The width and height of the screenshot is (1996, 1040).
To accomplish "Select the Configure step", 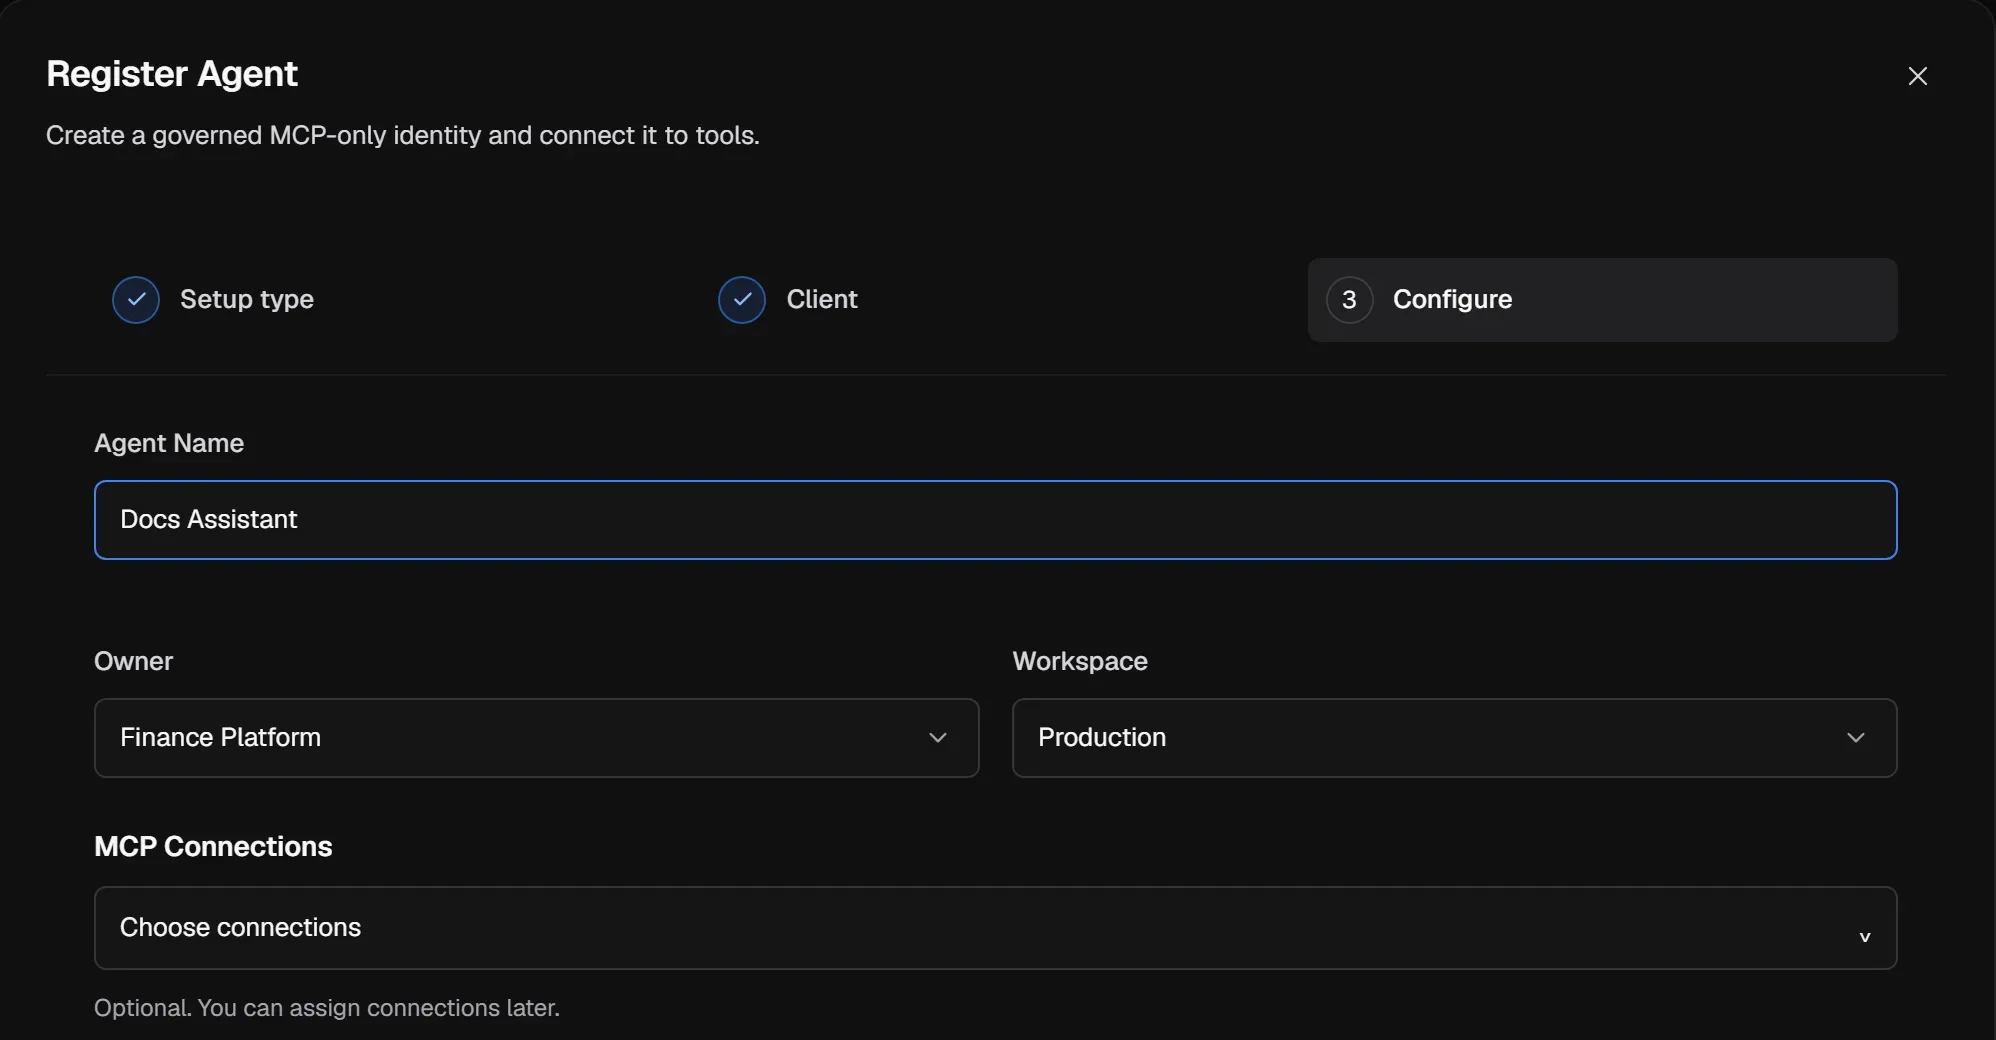I will pos(1602,300).
